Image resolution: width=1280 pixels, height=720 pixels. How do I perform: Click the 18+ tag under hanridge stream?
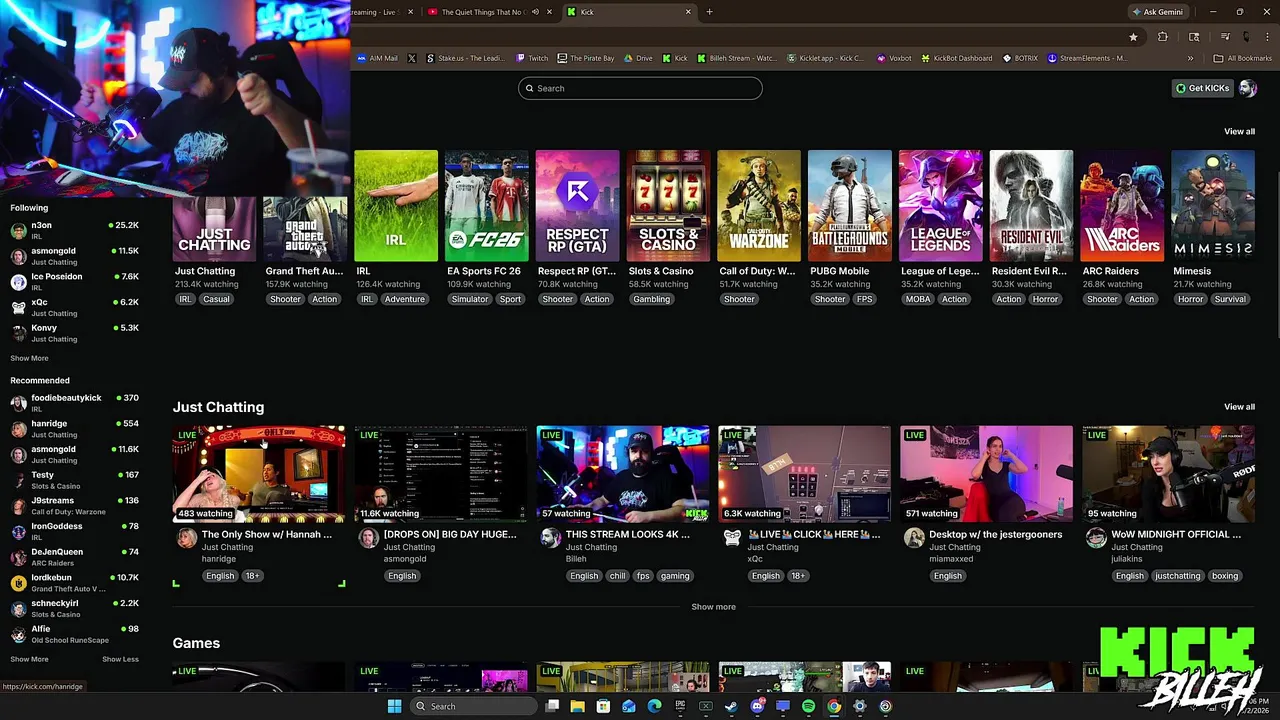click(252, 576)
